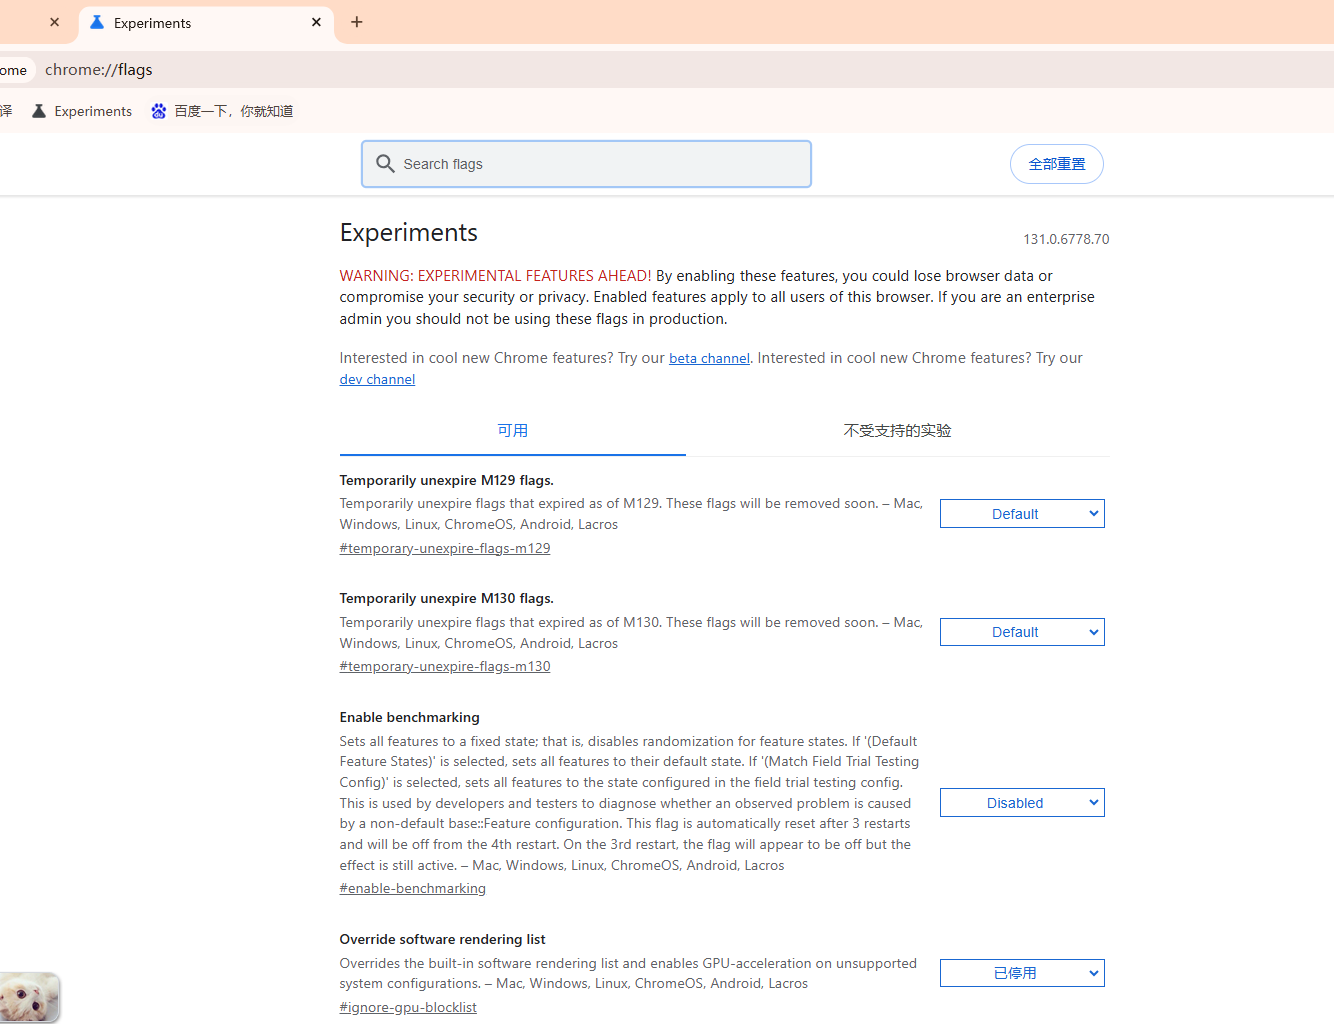This screenshot has height=1024, width=1334.
Task: Open the Experiments bookmark
Action: [82, 111]
